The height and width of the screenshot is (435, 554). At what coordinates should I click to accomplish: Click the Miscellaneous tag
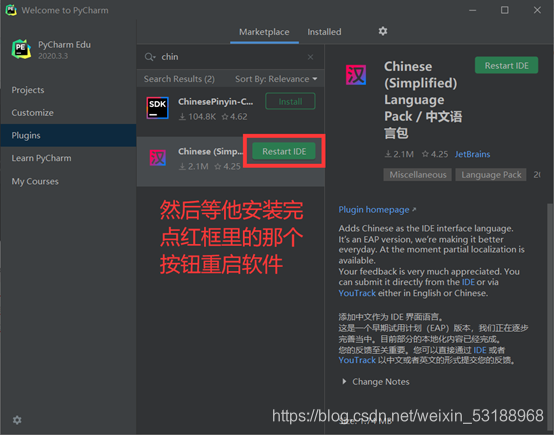click(x=418, y=175)
